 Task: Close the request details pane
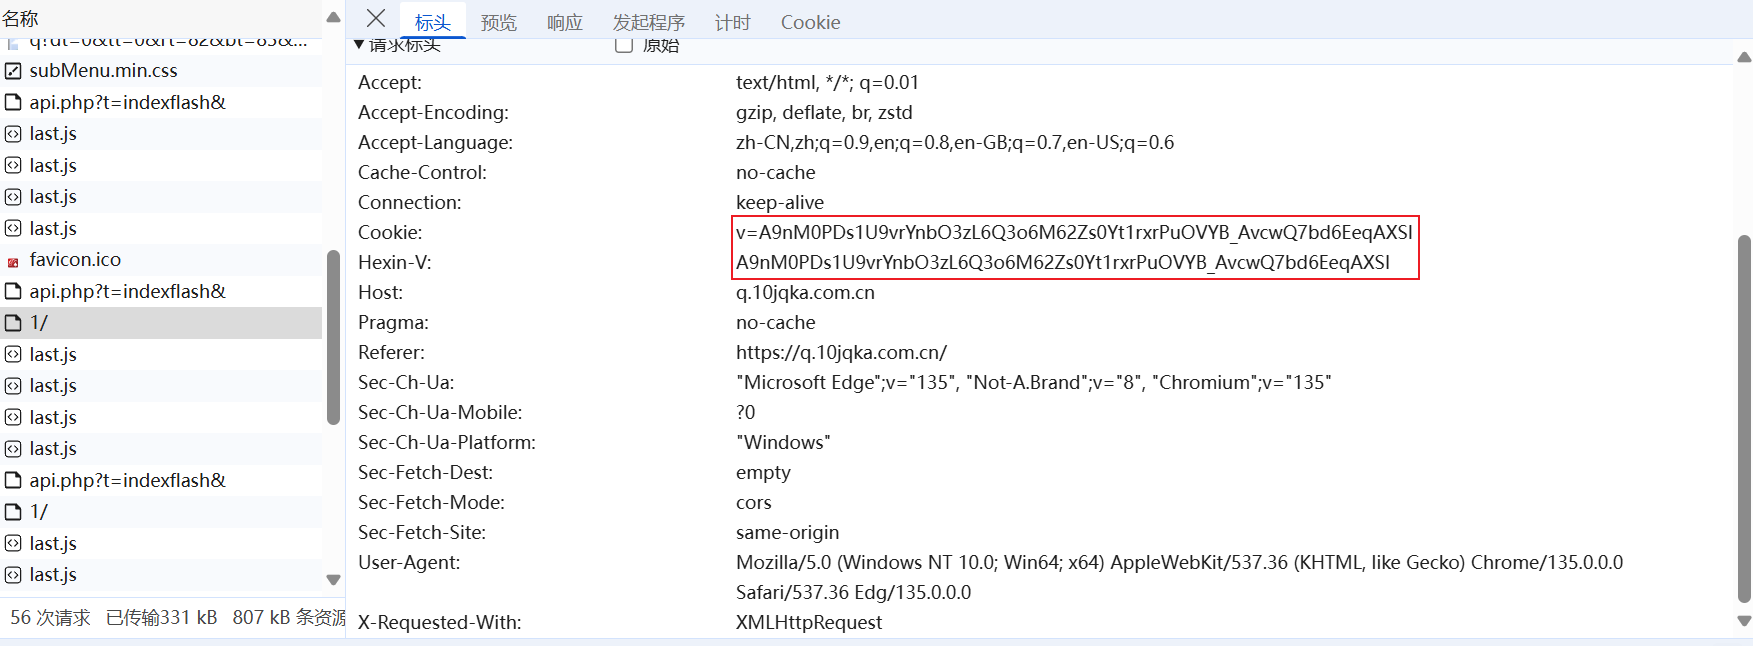376,18
